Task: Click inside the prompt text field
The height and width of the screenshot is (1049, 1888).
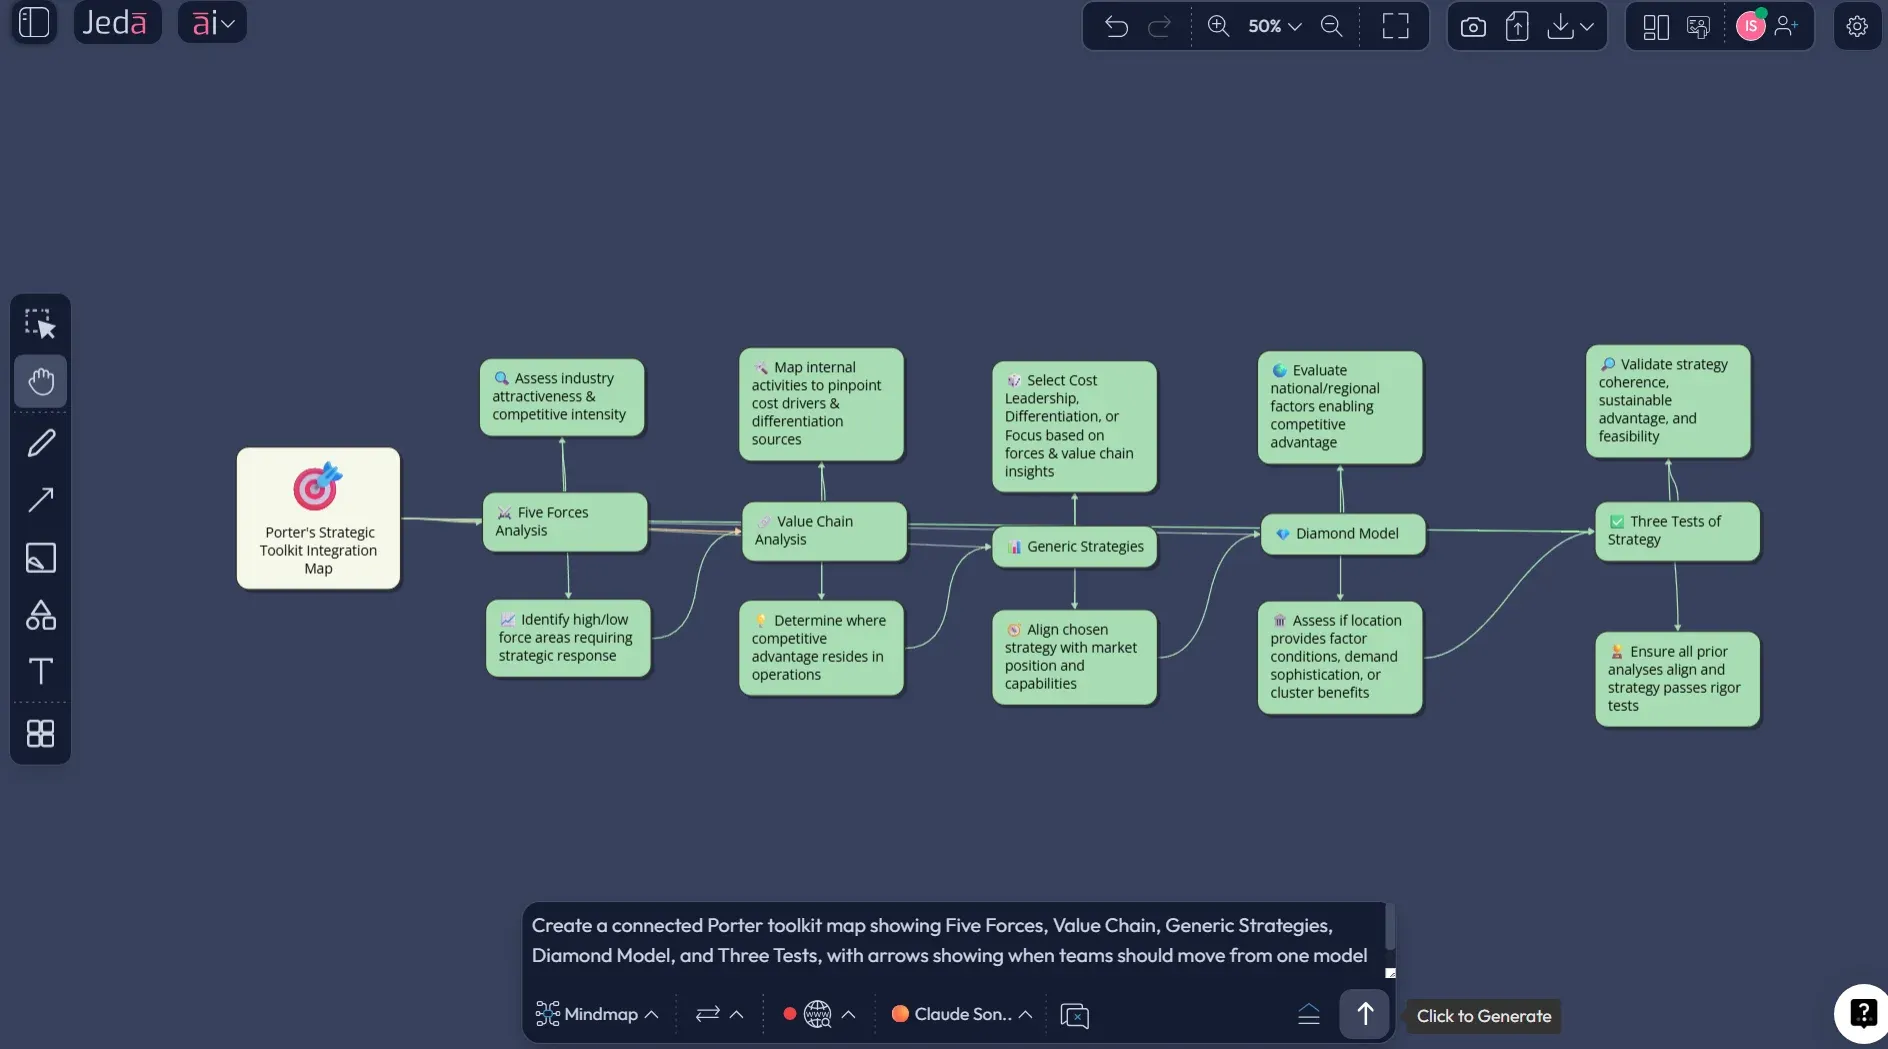Action: pos(950,940)
